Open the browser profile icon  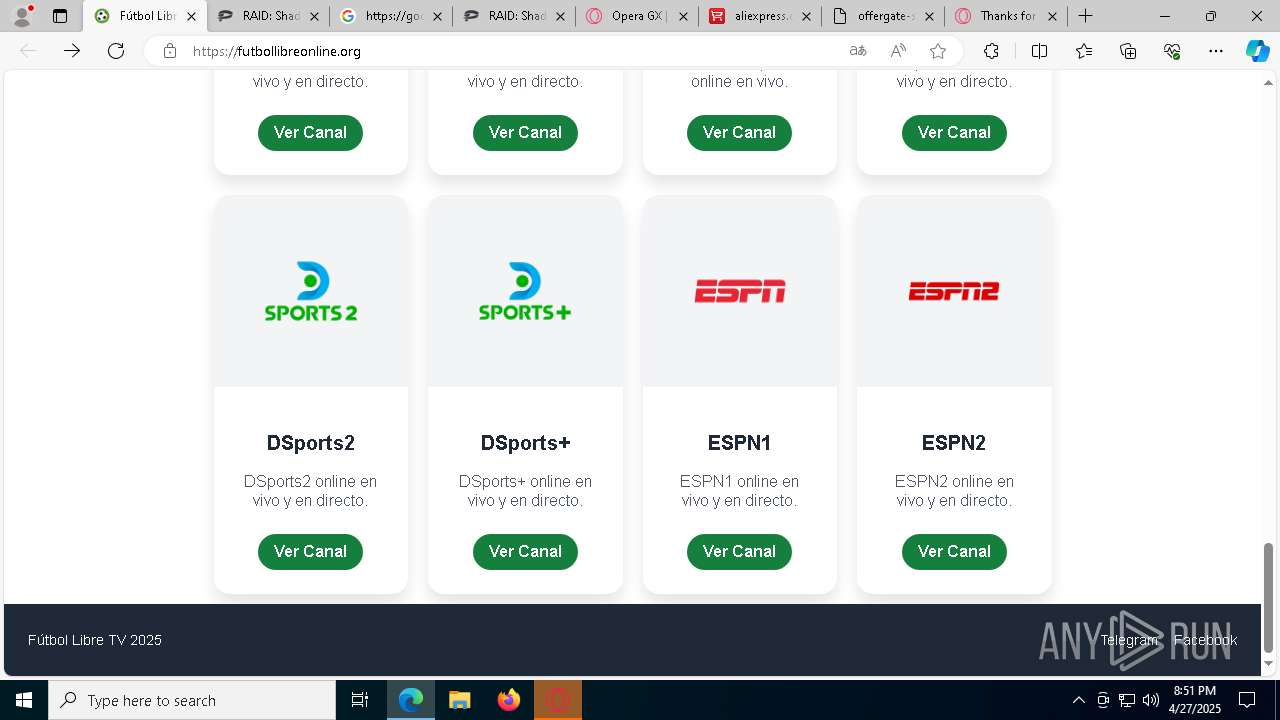coord(22,16)
